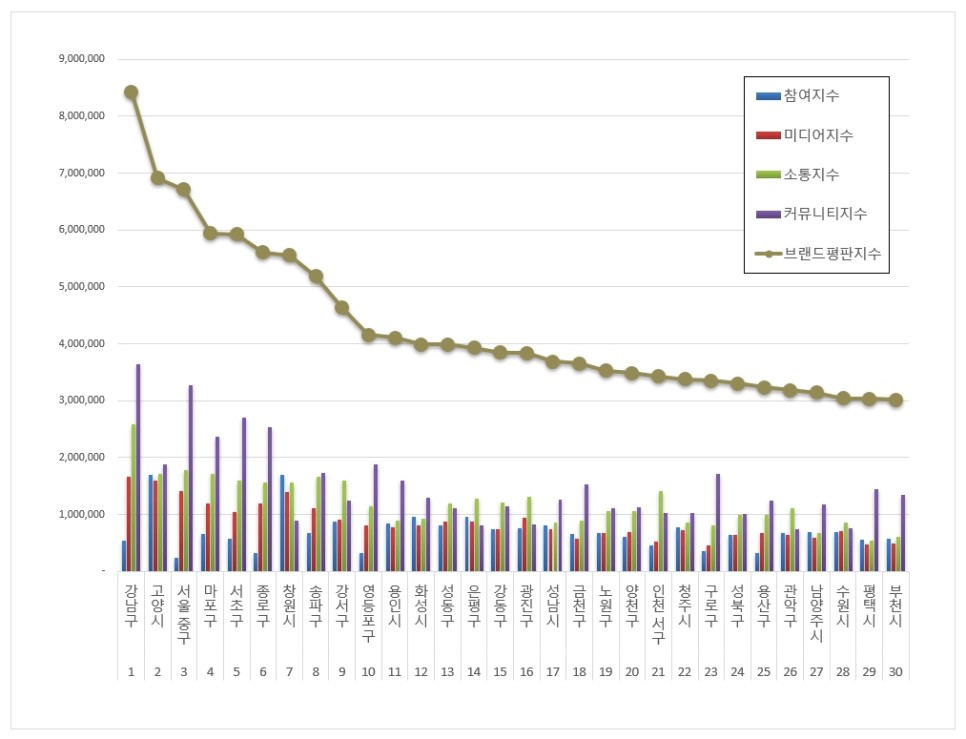Viewport: 966px width, 739px height.
Task: Click rank number 30 on axis
Action: coord(896,672)
